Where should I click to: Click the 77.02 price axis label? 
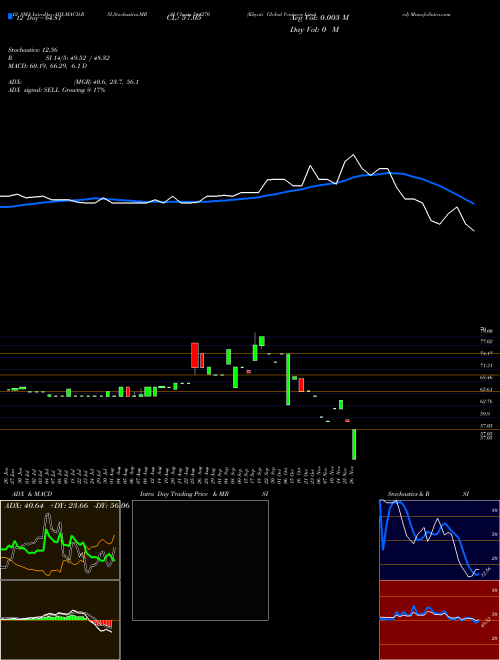pyautogui.click(x=486, y=341)
